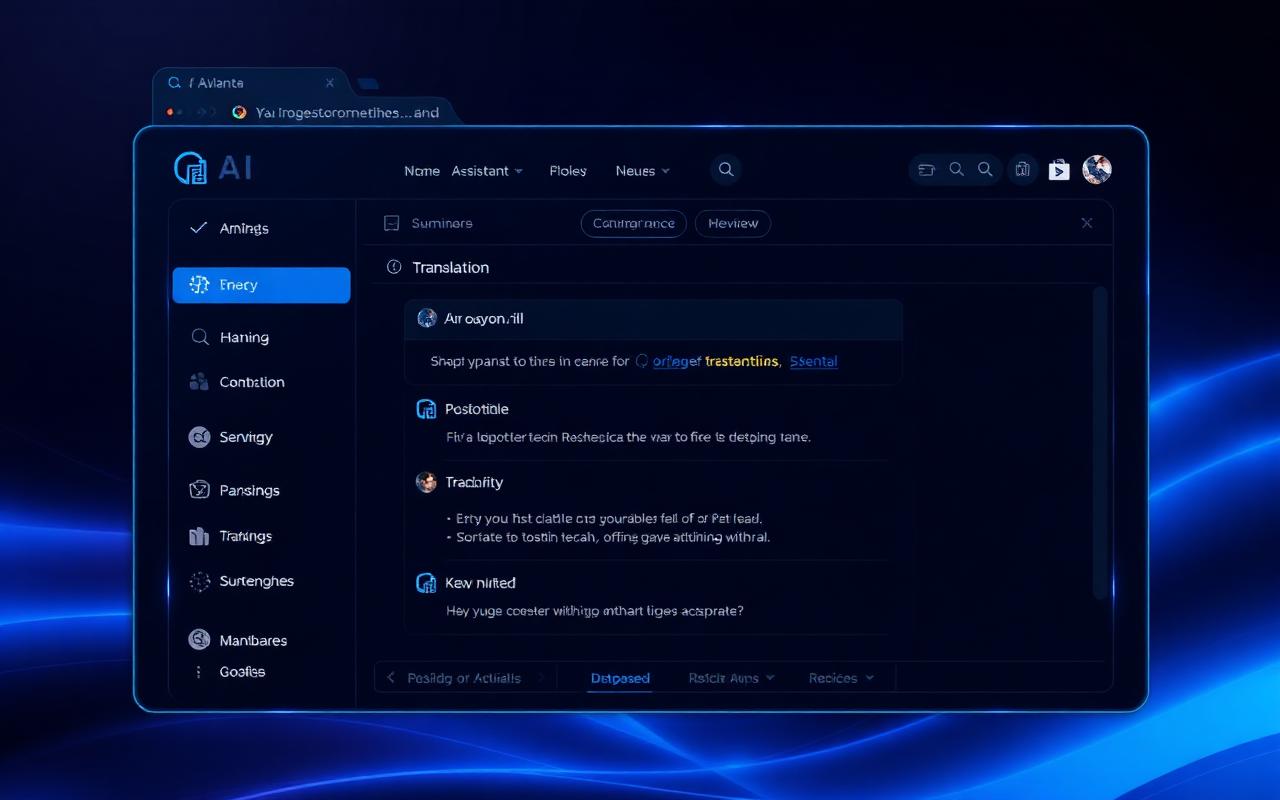Click the red window control dot

click(171, 112)
